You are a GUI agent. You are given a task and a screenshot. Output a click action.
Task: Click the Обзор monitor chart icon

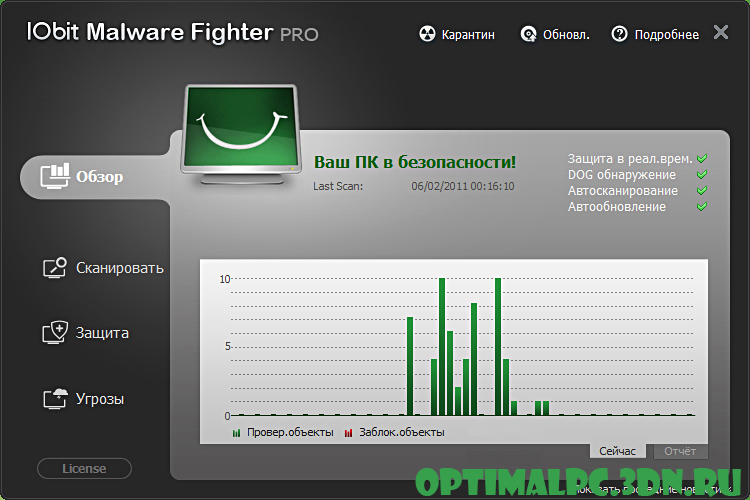tap(55, 176)
